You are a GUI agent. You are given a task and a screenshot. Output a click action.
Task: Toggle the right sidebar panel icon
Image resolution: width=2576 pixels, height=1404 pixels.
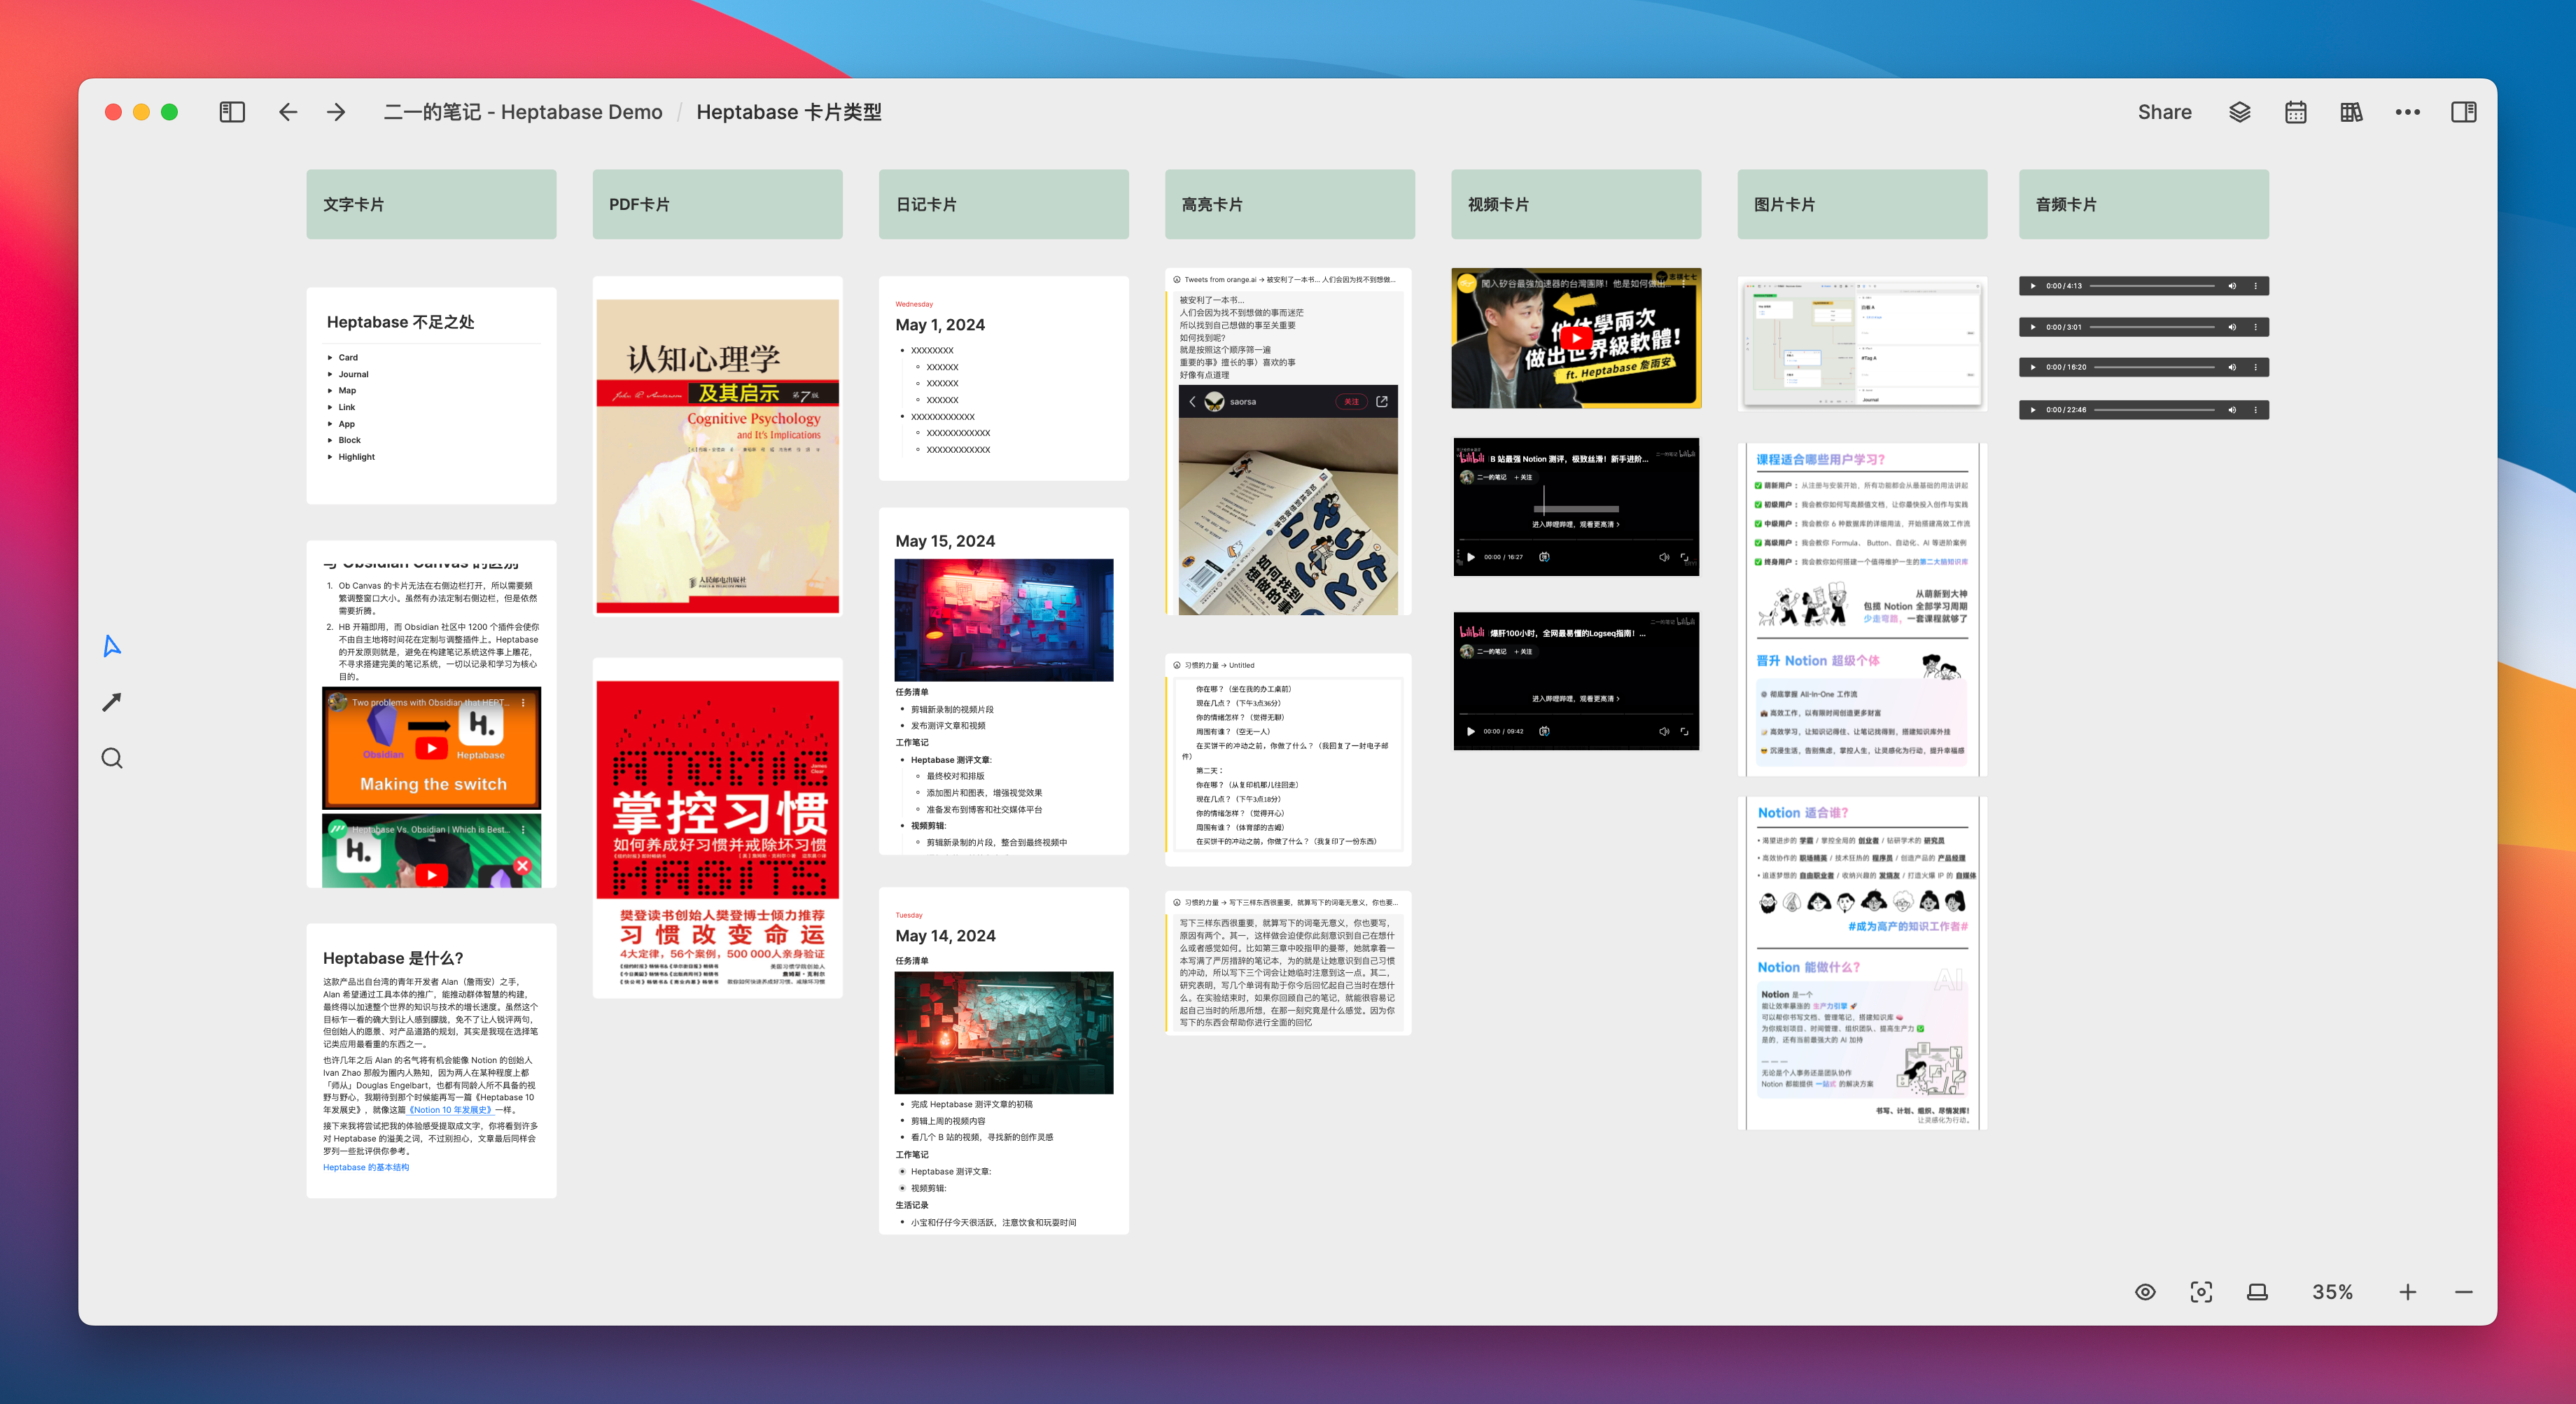2464,112
